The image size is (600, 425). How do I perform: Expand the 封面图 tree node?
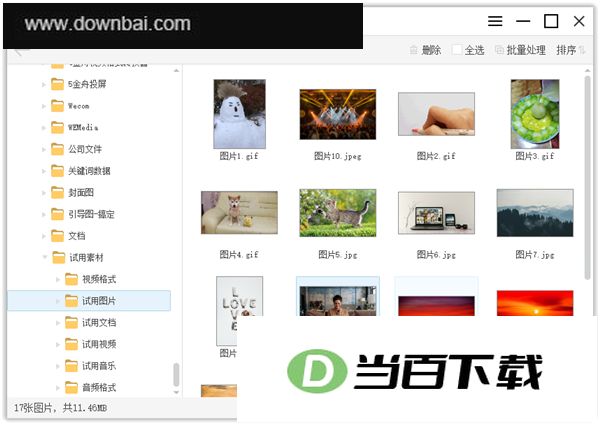44,193
